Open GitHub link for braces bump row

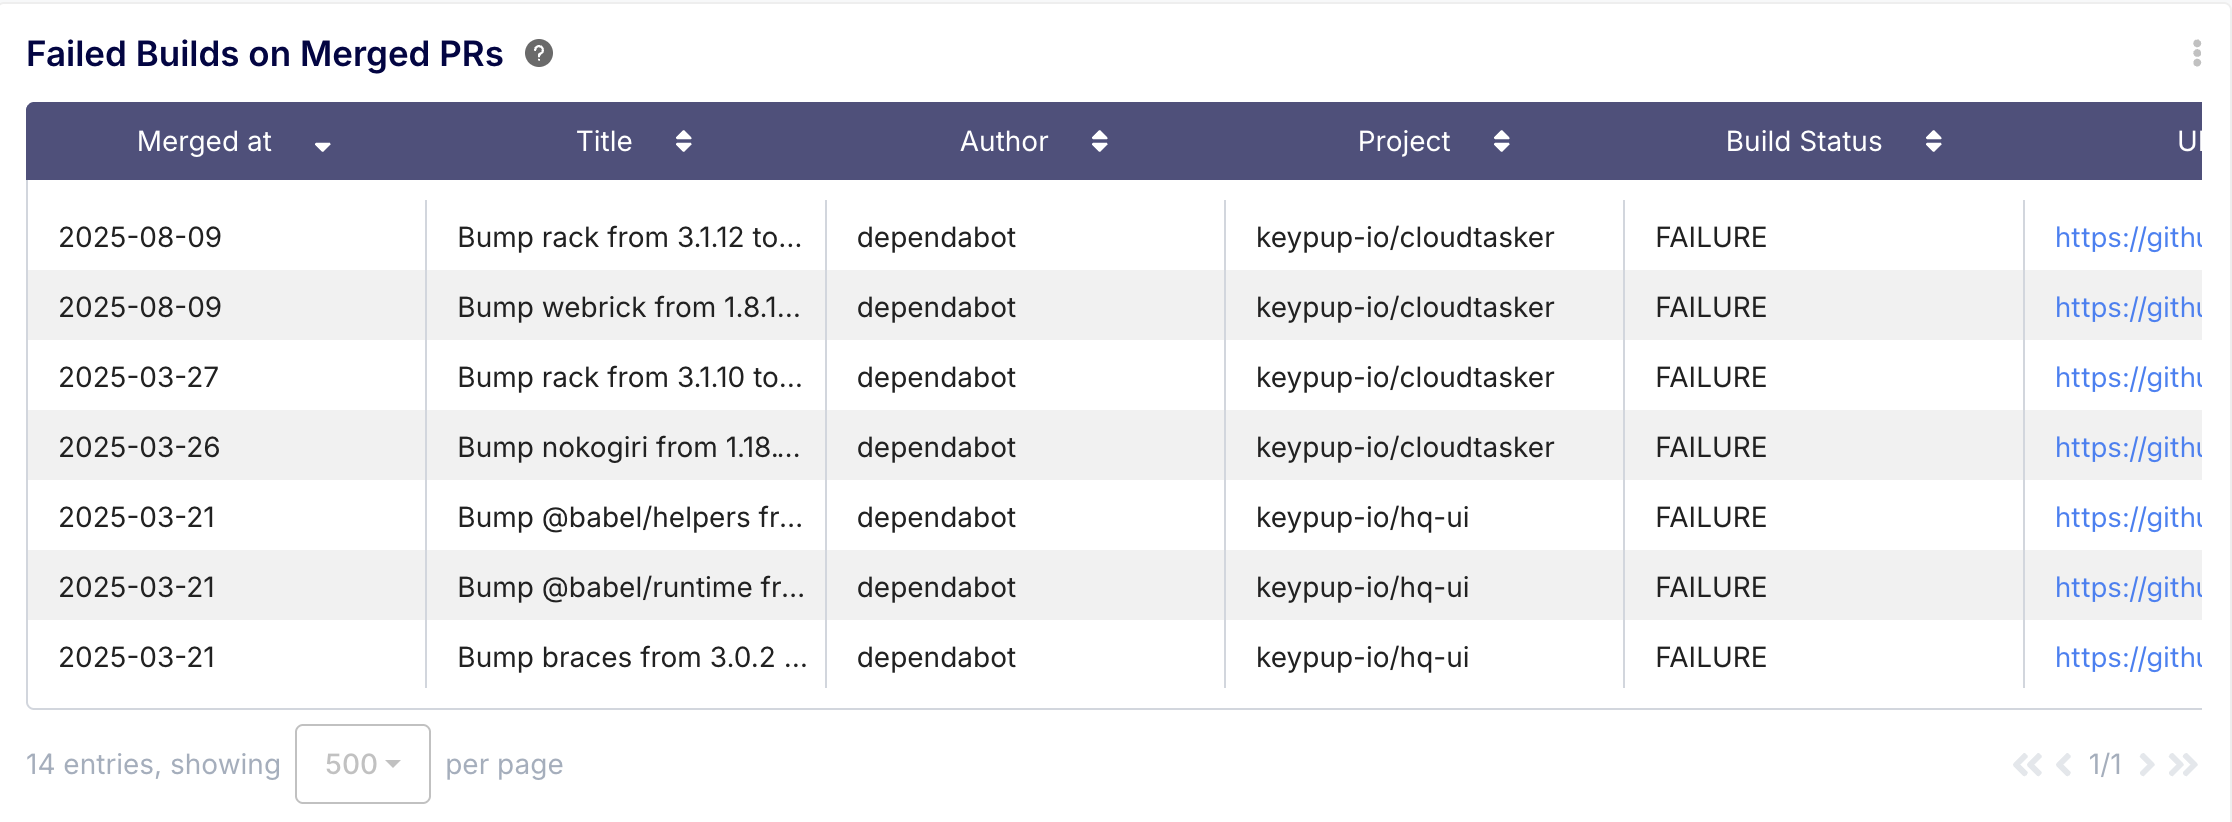(2127, 657)
